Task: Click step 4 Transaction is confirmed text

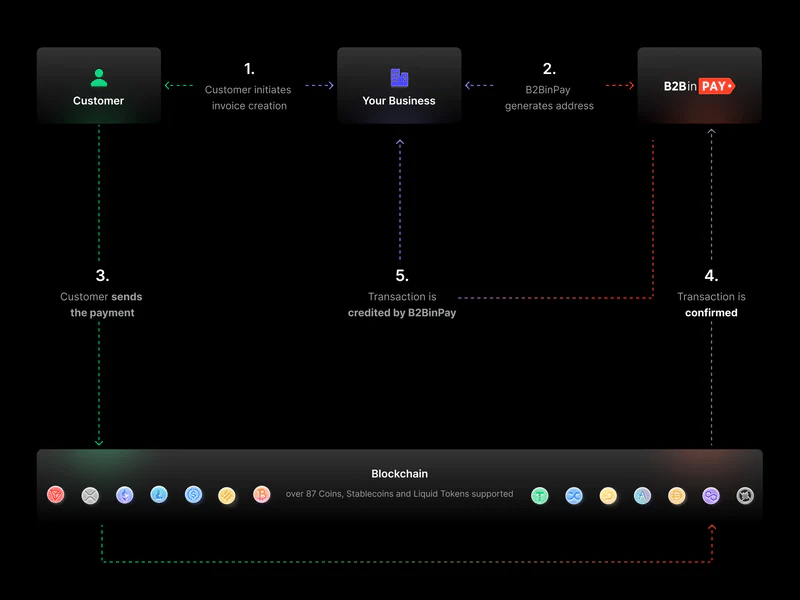Action: (711, 304)
